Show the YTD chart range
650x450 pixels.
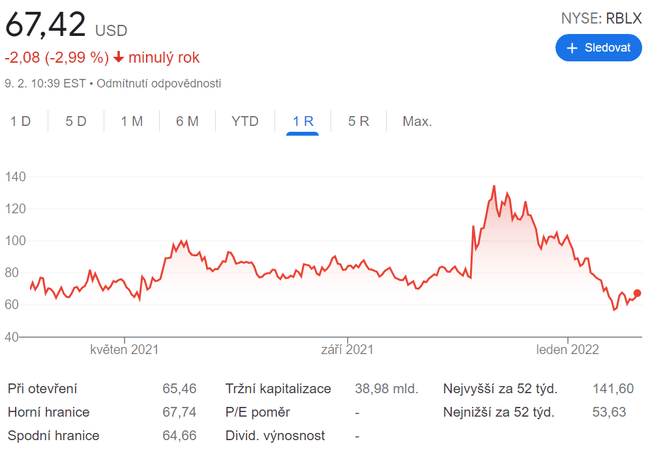click(x=245, y=122)
